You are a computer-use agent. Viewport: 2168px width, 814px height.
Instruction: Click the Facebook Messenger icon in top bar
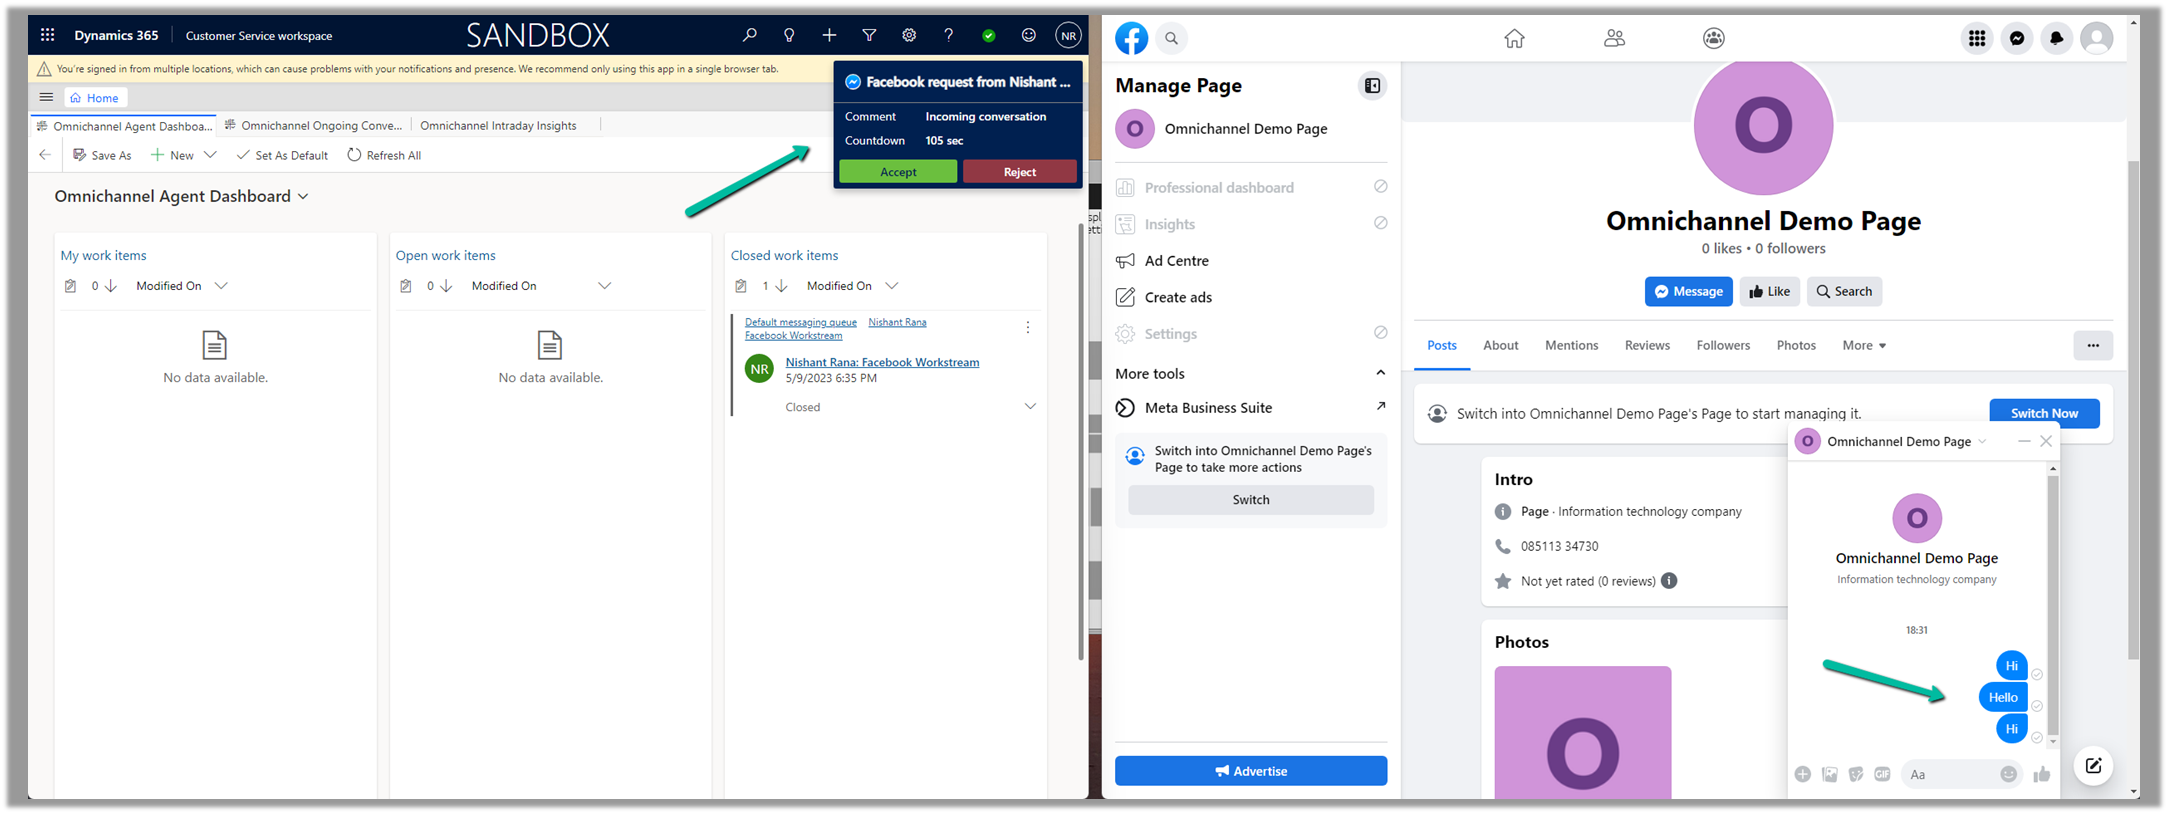click(2017, 38)
